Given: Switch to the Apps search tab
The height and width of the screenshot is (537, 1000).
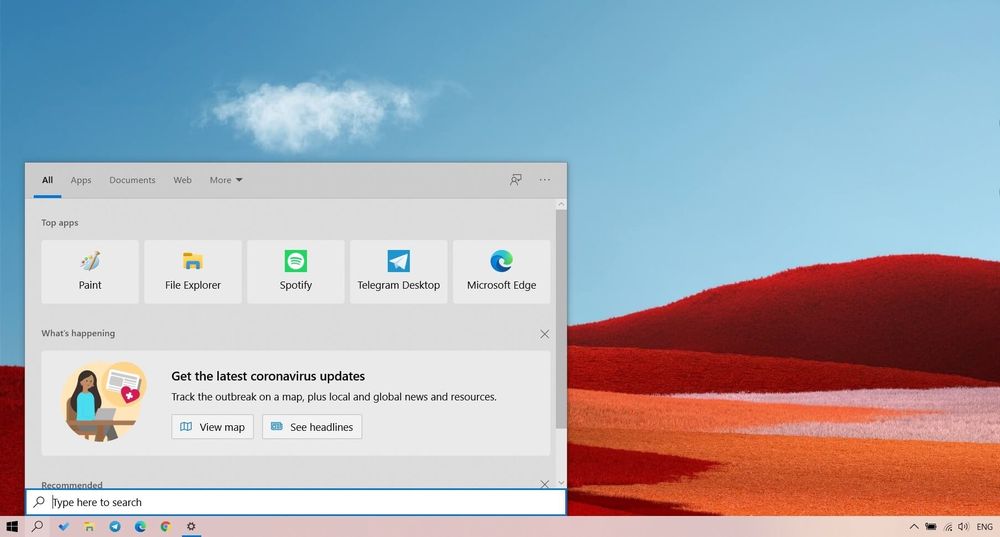Looking at the screenshot, I should (81, 180).
